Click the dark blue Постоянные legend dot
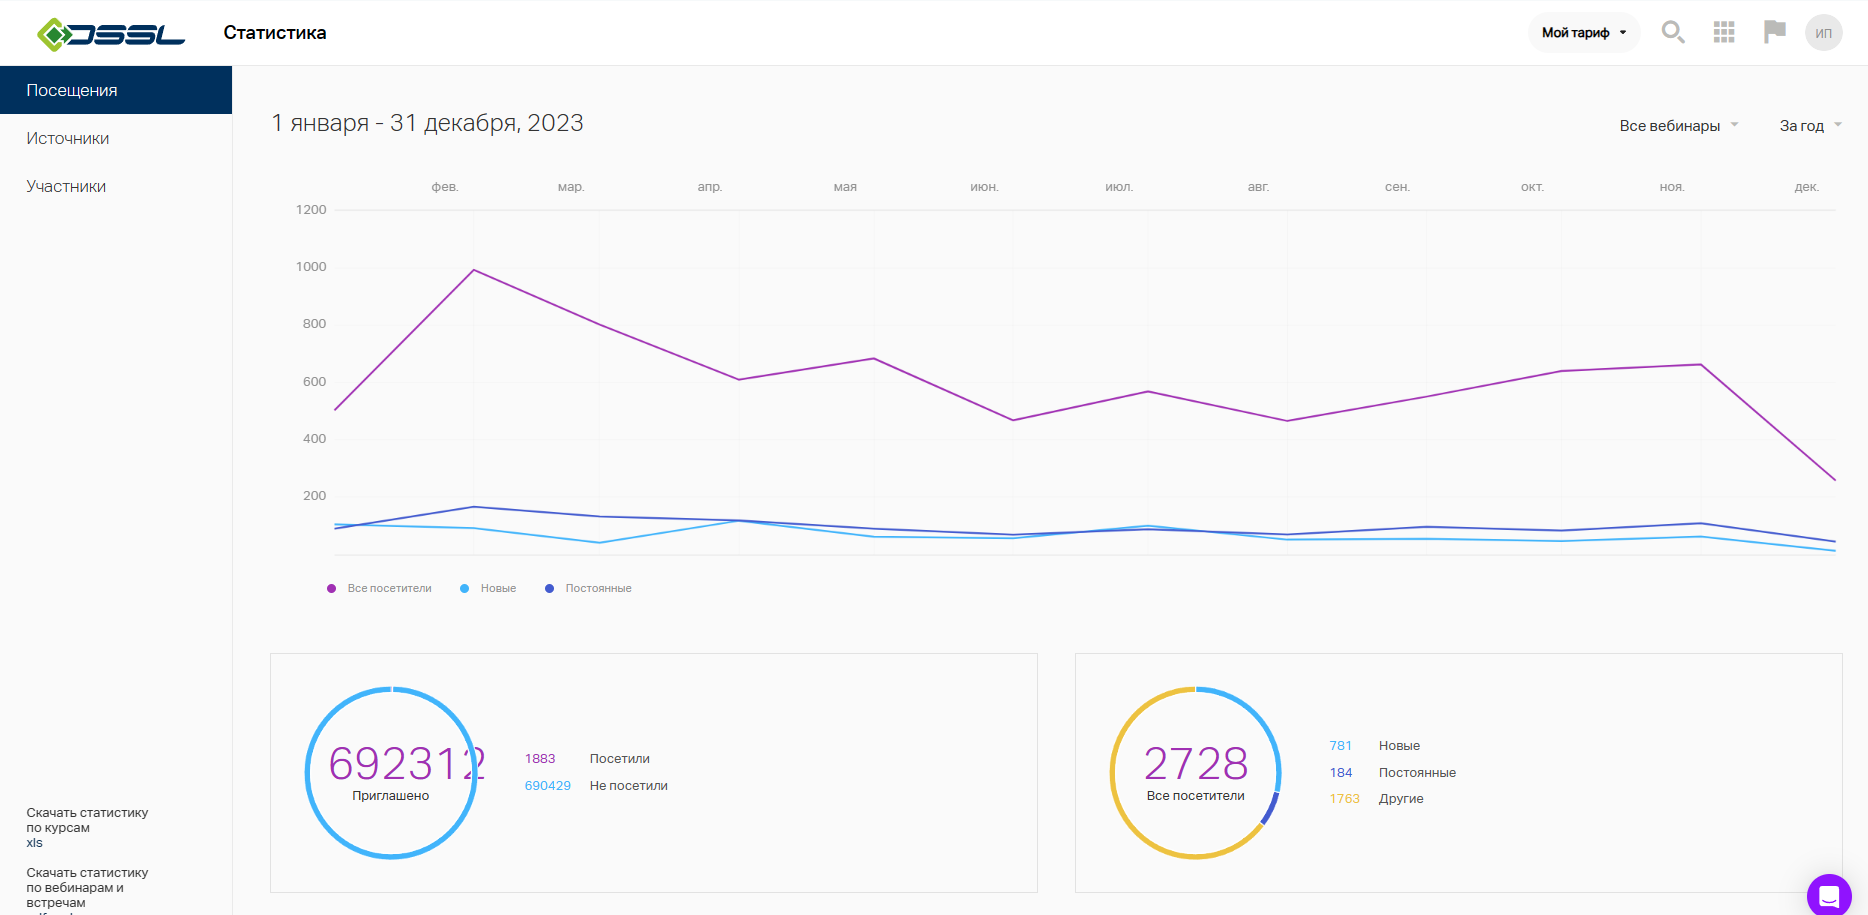The image size is (1868, 915). 549,589
